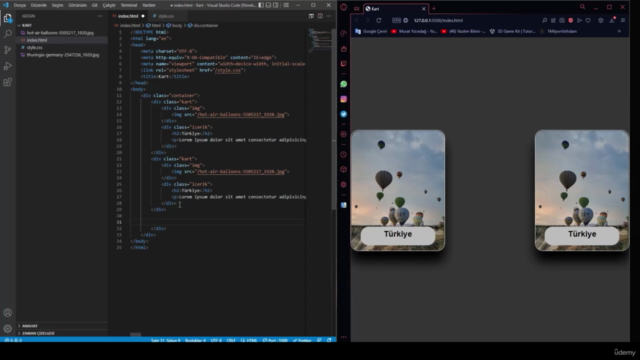The image size is (640, 360).
Task: Click the heart bookmark icon in browser toolbar
Action: (x=588, y=20)
